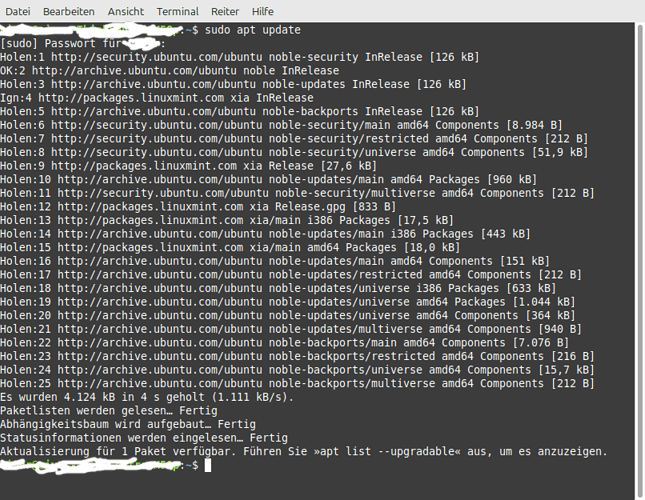The width and height of the screenshot is (645, 500).
Task: Click the 'Aktualisierung für 1 Paket verfügbar' line
Action: [x=304, y=451]
